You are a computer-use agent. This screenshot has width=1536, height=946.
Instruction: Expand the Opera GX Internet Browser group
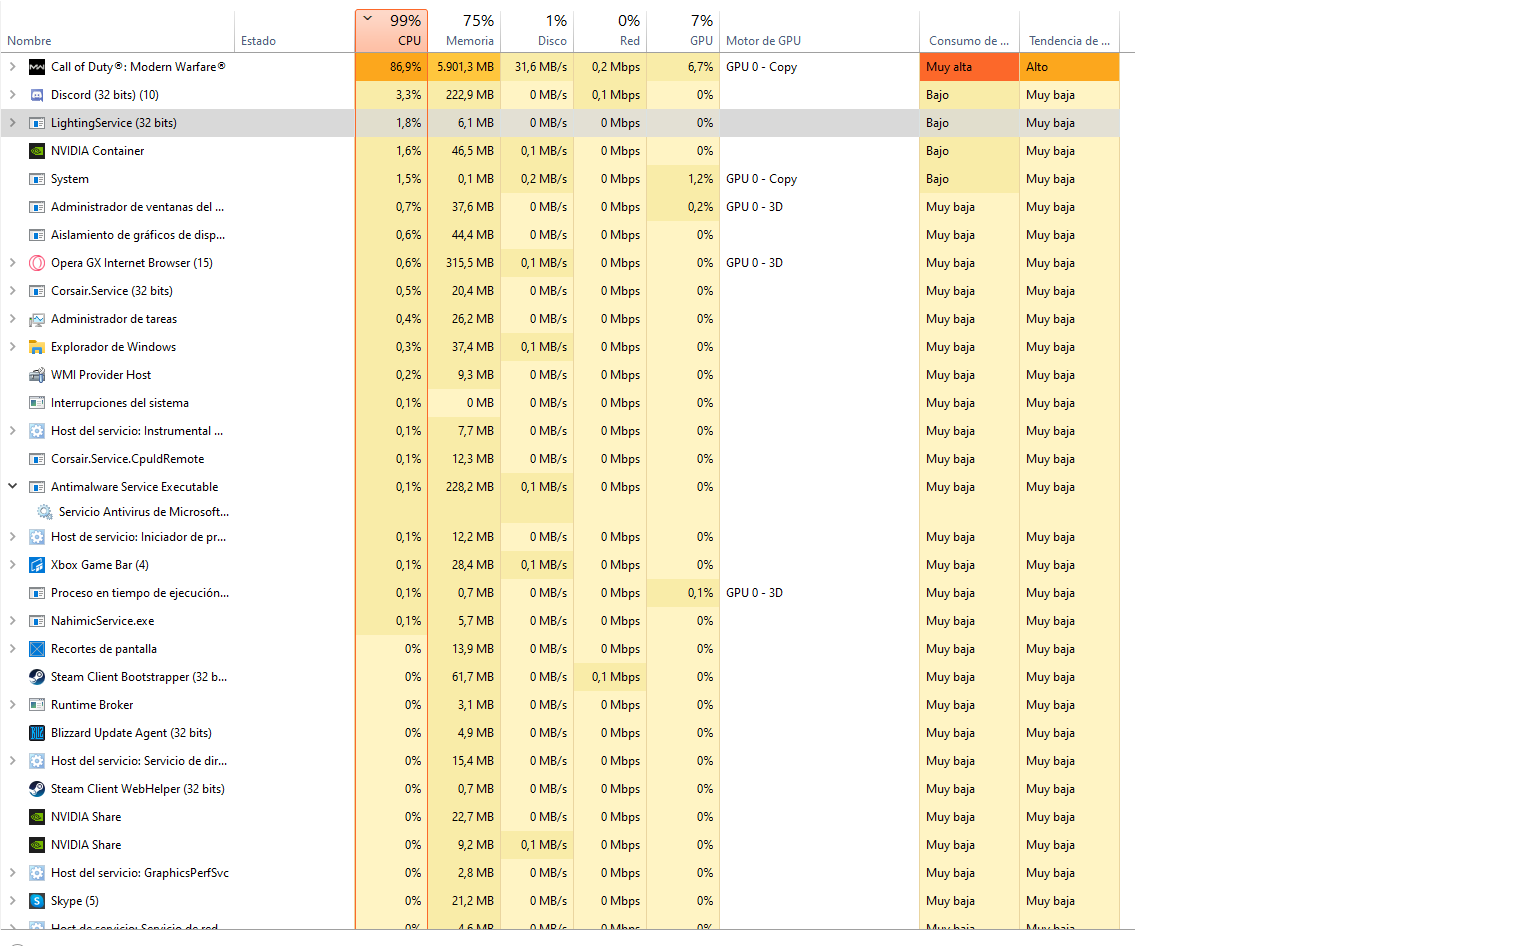pyautogui.click(x=13, y=263)
